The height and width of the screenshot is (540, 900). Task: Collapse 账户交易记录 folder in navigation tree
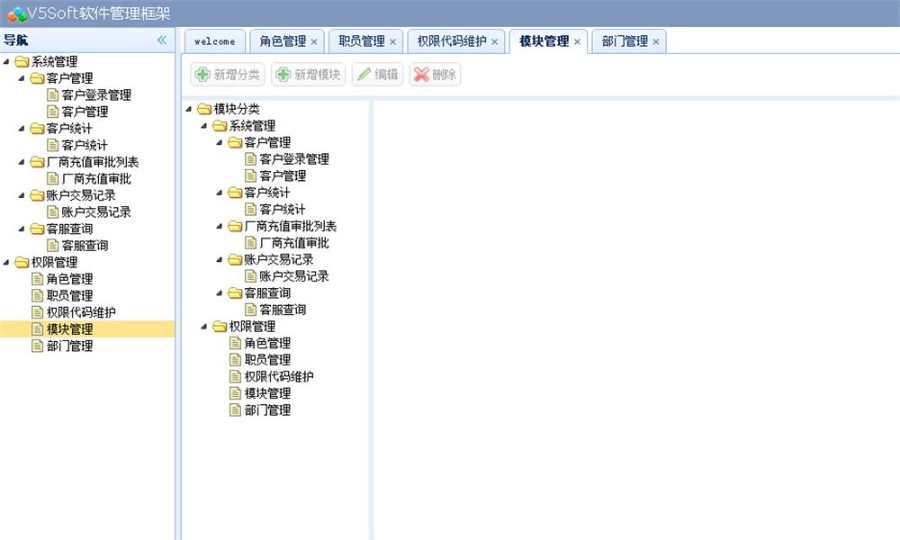pos(22,195)
